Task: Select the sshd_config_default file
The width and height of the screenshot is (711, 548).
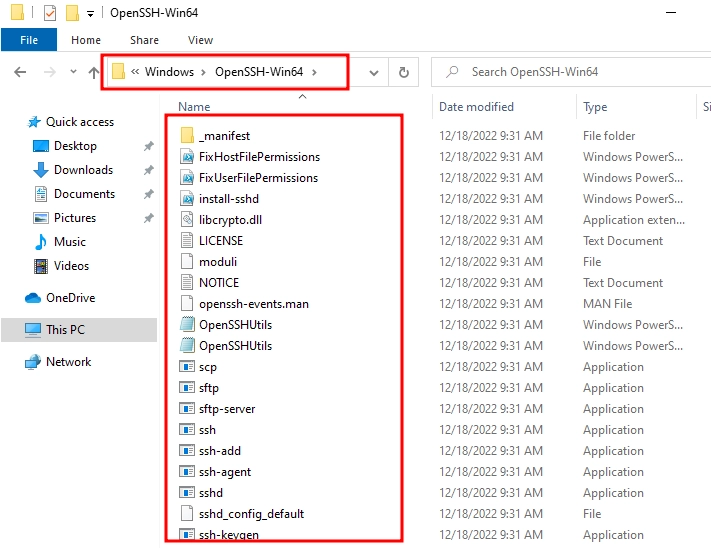Action: [251, 514]
